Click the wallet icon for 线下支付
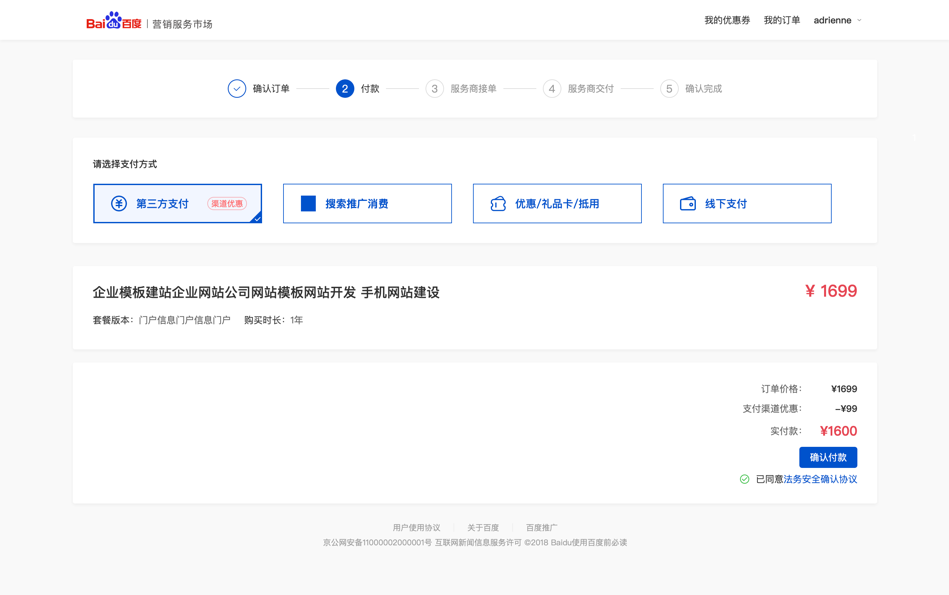 click(688, 203)
